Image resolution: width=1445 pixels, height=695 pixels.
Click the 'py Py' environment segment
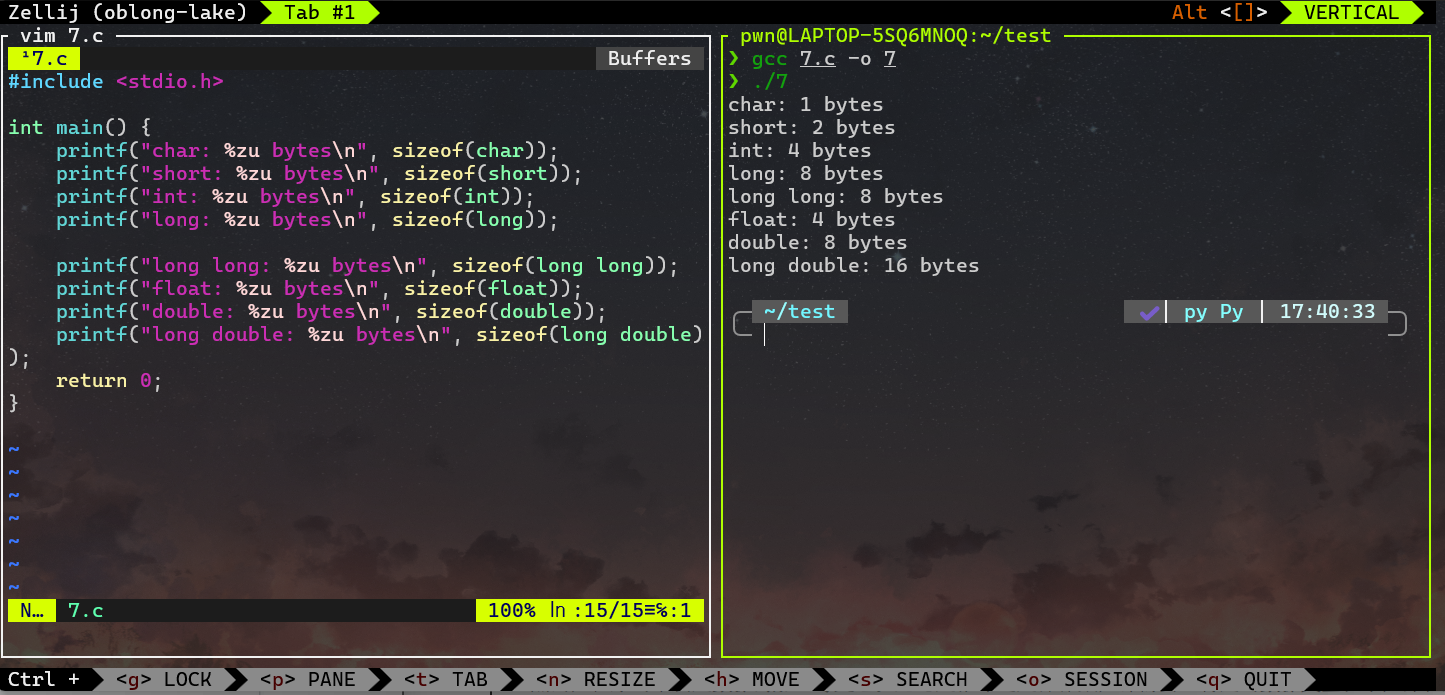click(x=1213, y=312)
